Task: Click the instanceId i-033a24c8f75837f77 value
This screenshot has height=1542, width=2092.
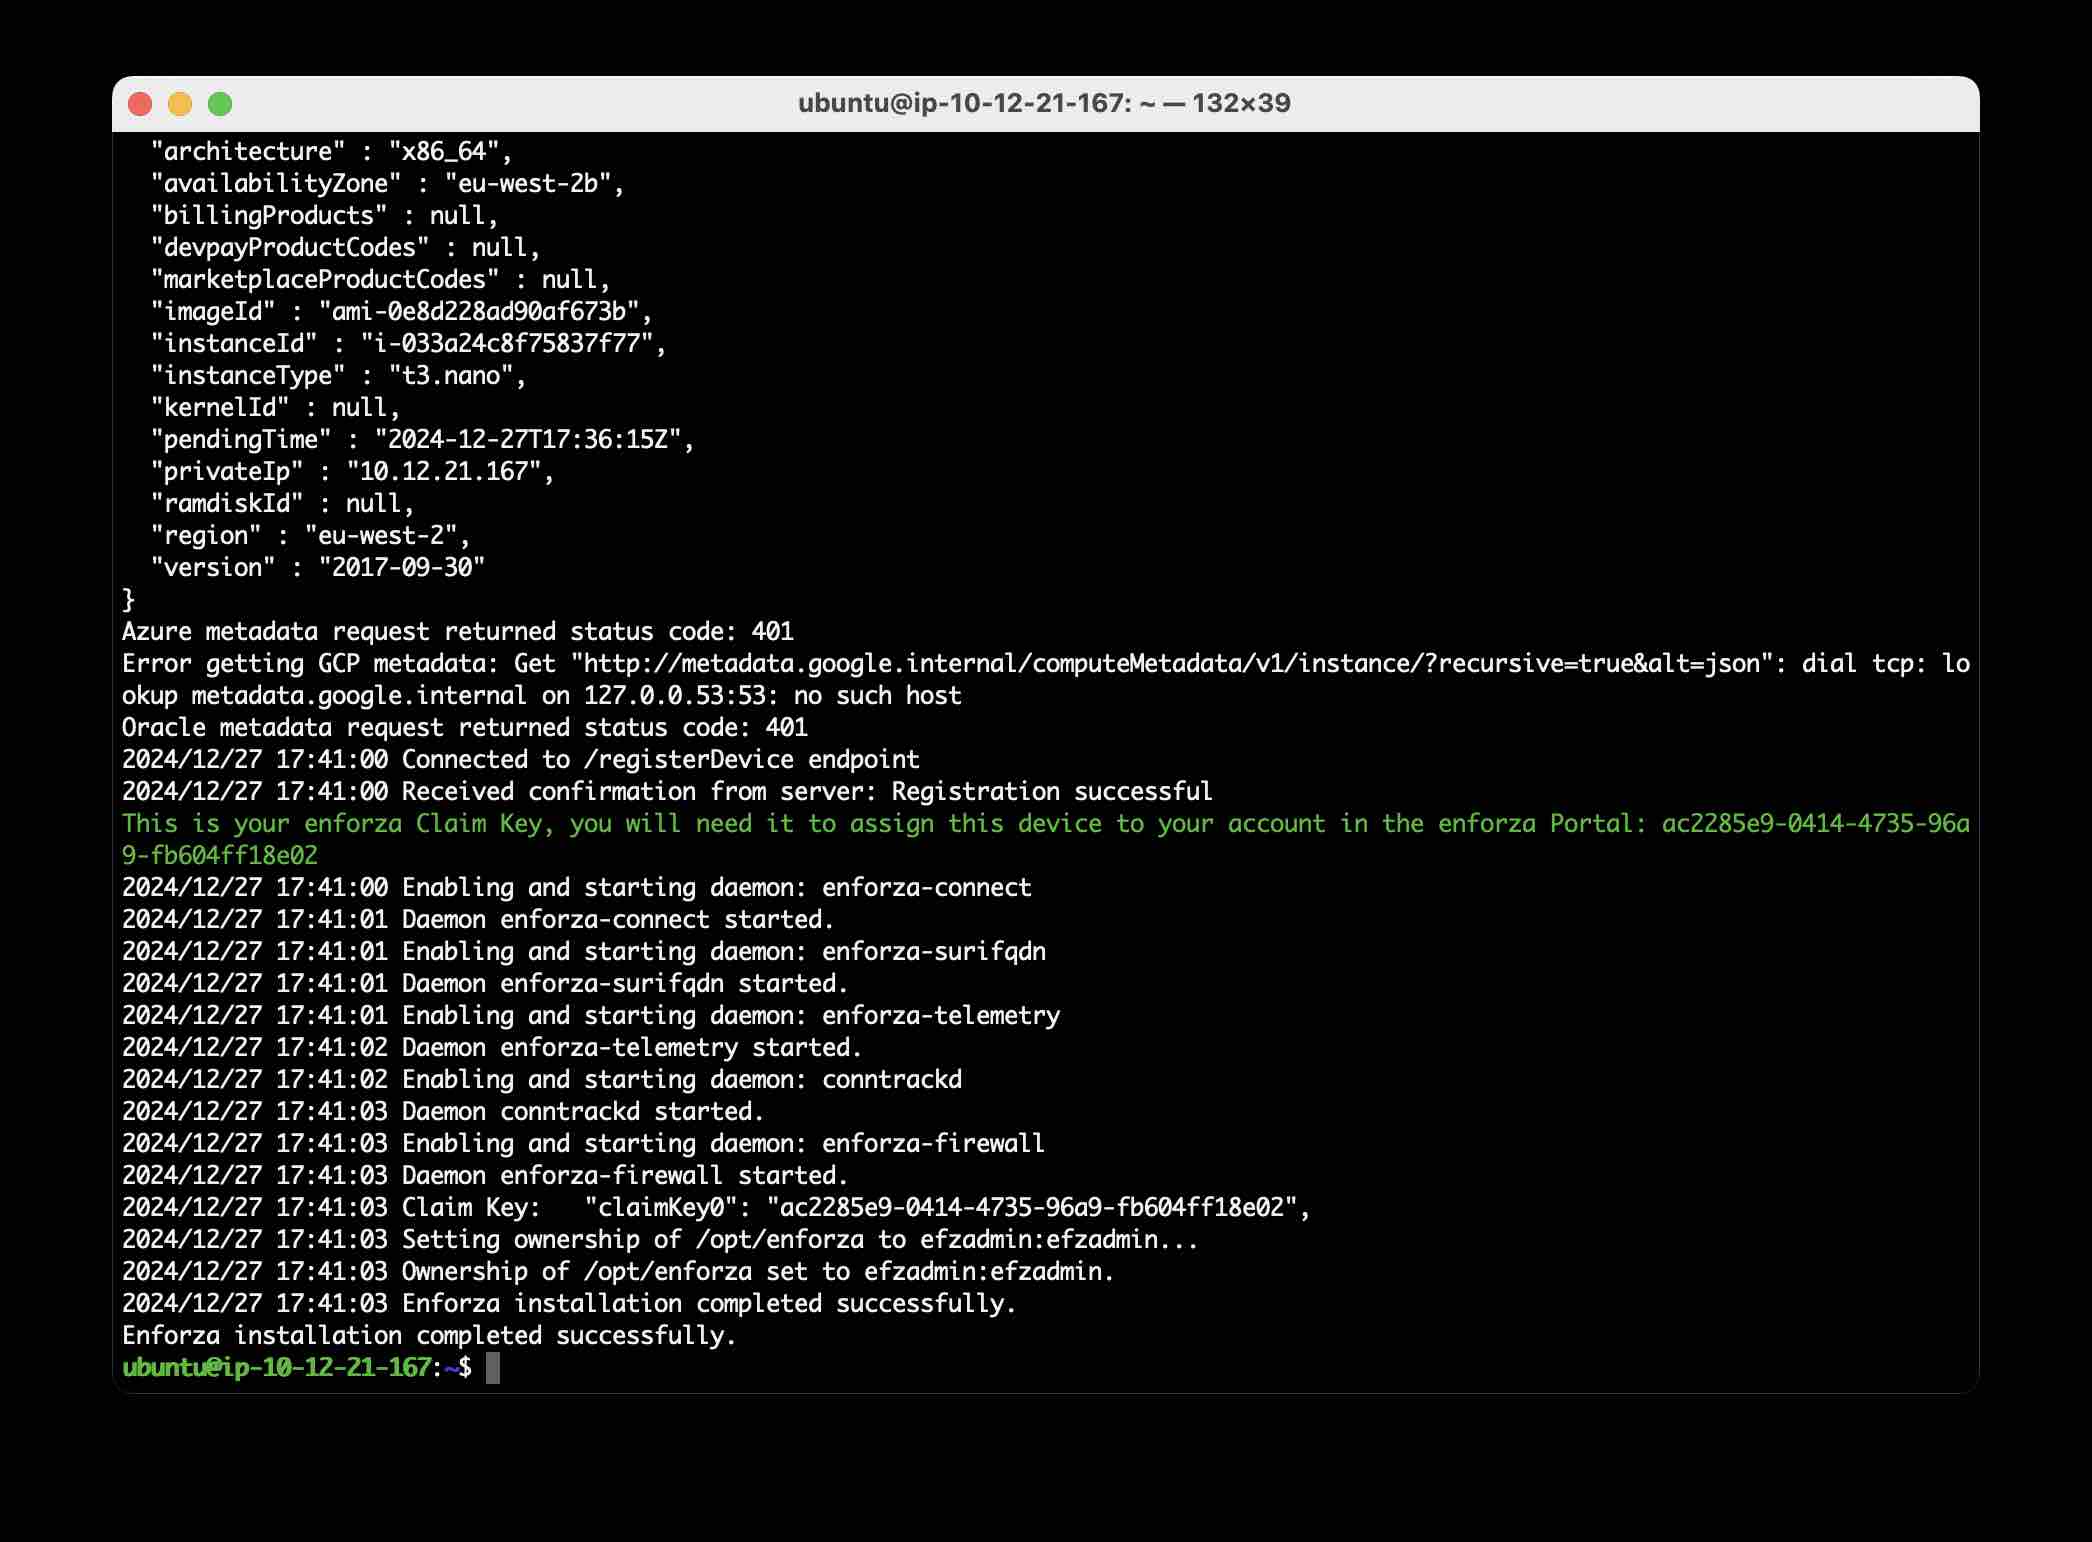Action: (507, 343)
